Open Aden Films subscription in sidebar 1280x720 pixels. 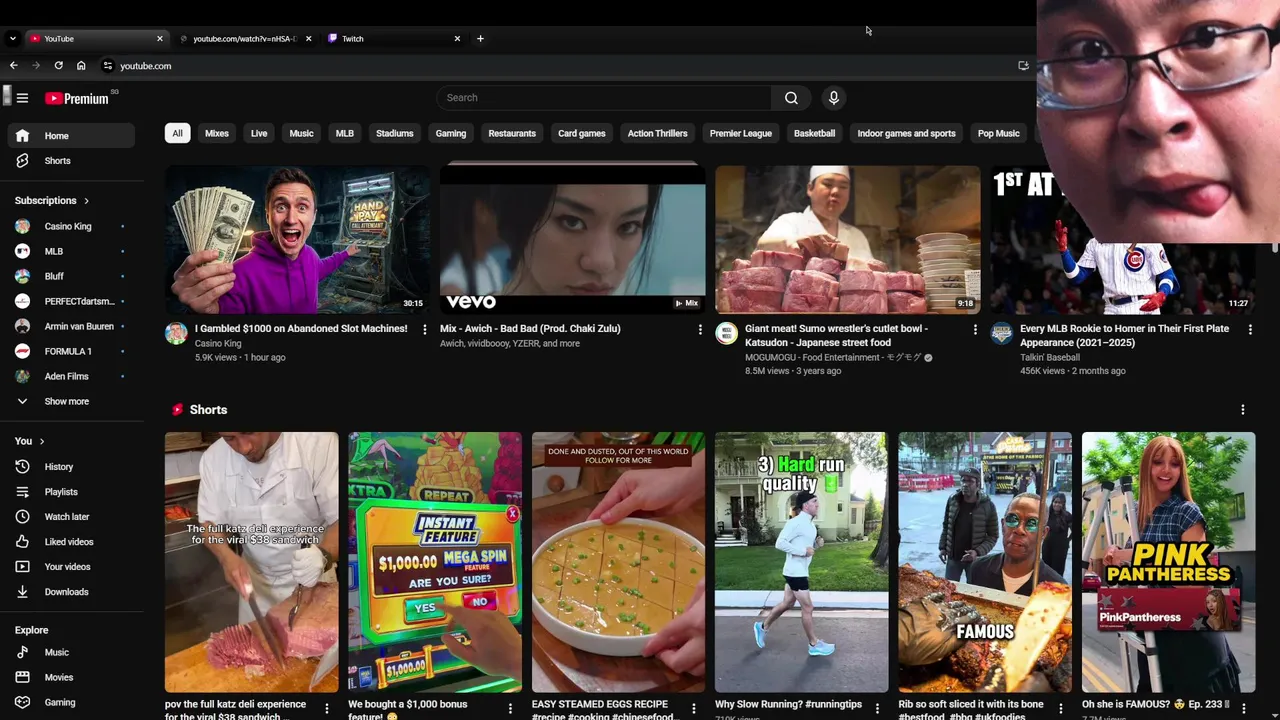tap(69, 376)
